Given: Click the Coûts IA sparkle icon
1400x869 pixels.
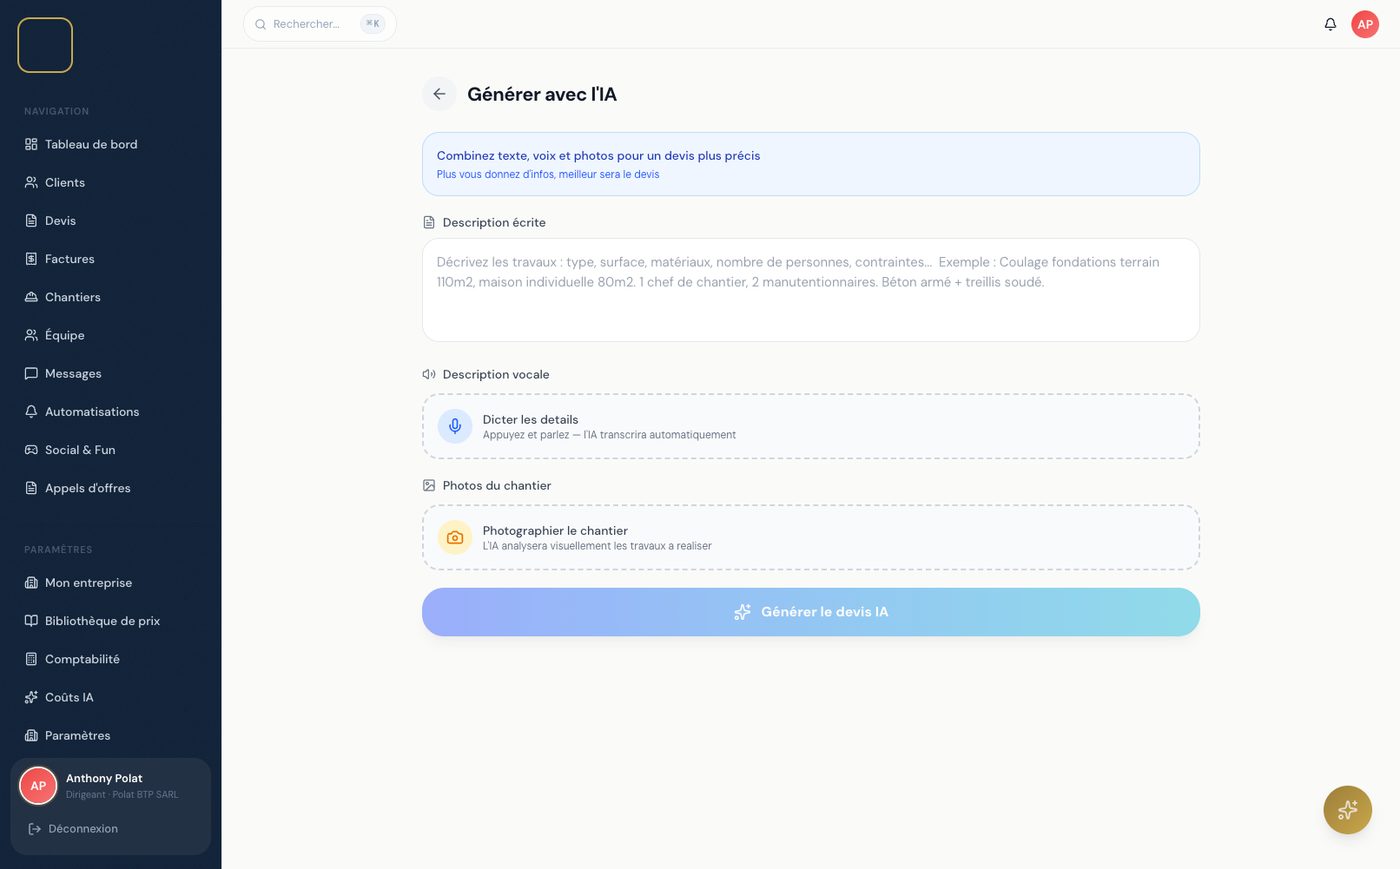Looking at the screenshot, I should pos(31,697).
